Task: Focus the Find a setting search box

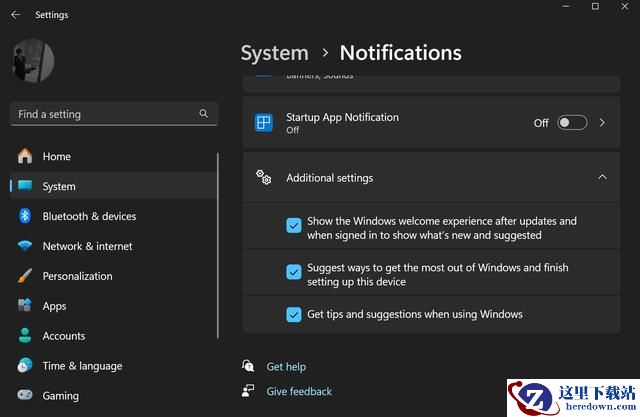Action: [x=114, y=114]
